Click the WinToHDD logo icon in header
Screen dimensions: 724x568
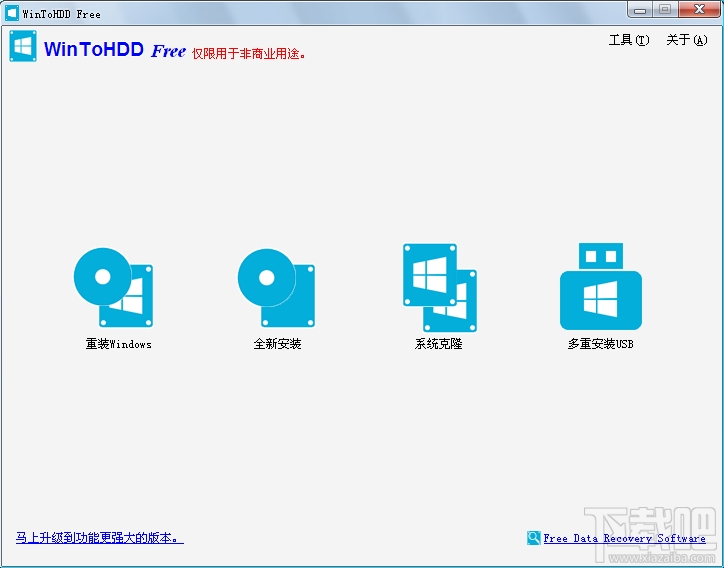click(23, 46)
